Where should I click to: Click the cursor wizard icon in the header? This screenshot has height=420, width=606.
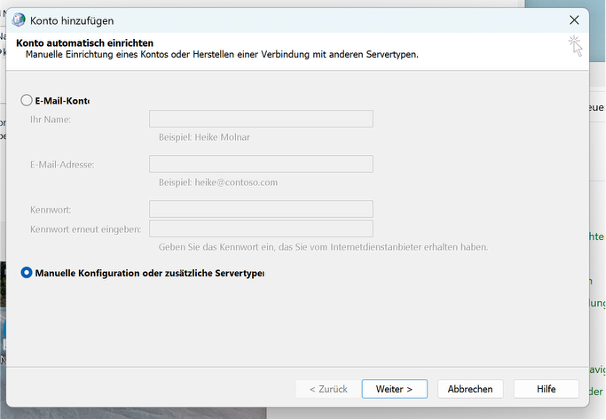click(574, 45)
